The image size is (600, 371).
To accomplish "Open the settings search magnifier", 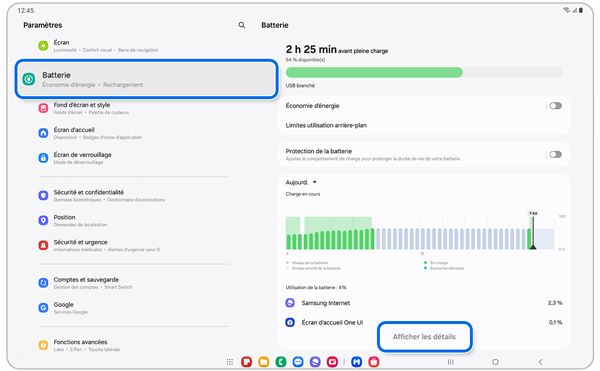I will click(241, 25).
